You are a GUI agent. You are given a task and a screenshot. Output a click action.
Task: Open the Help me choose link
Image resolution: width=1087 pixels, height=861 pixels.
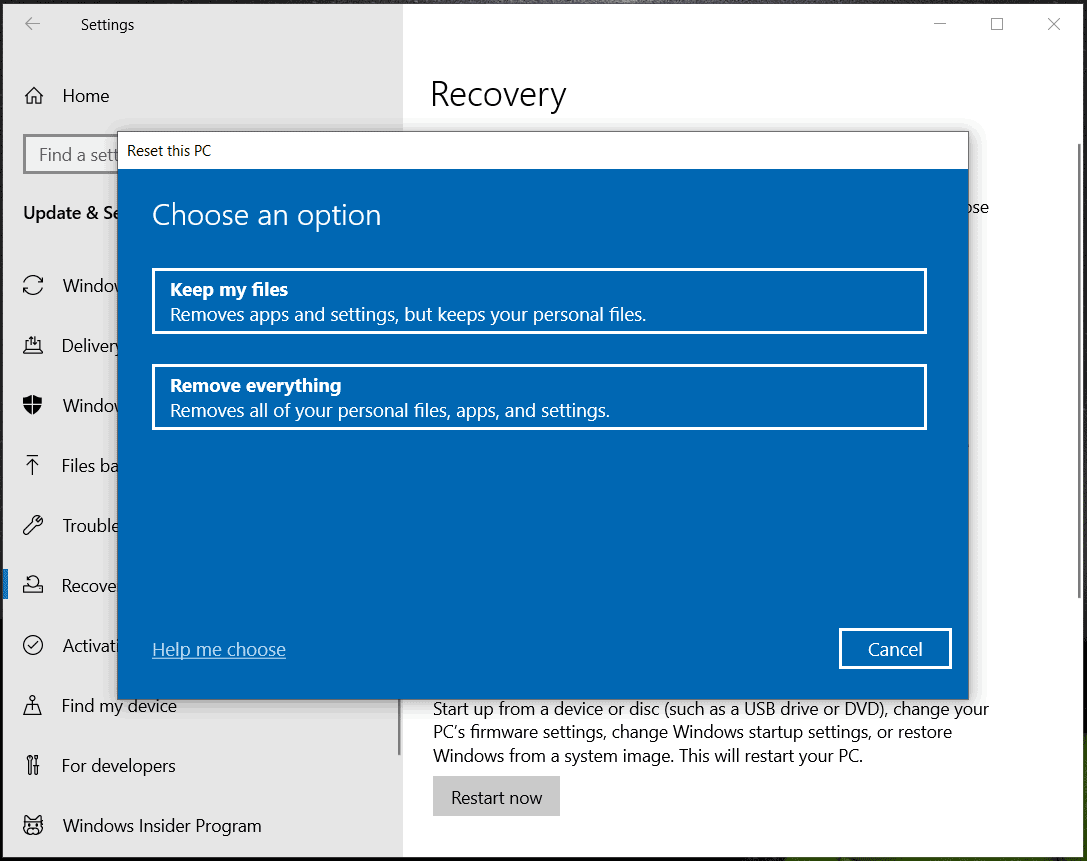(x=218, y=649)
